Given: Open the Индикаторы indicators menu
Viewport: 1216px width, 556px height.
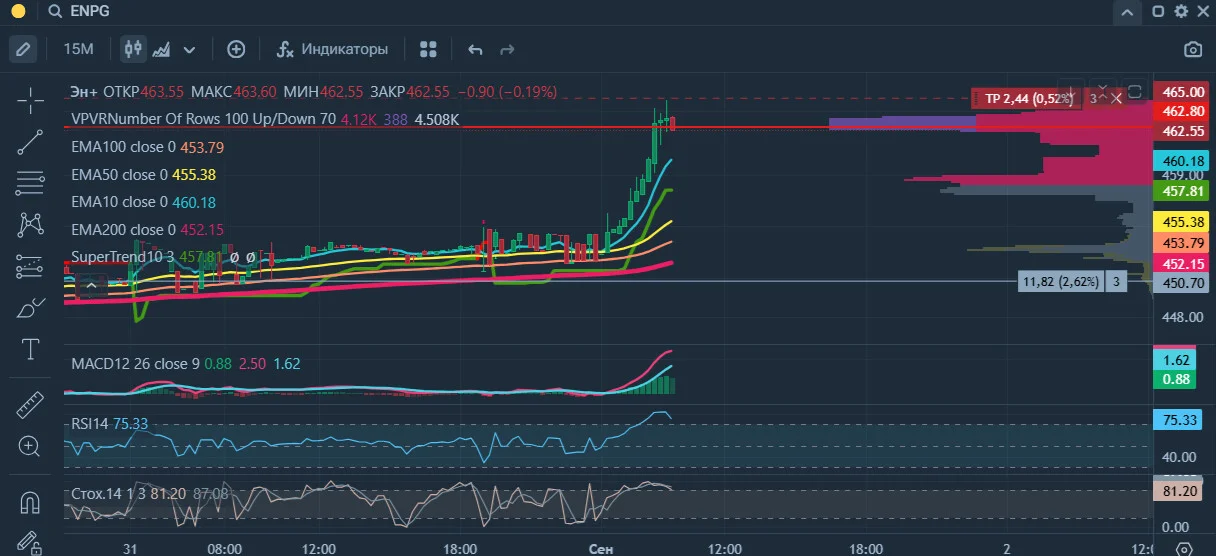Looking at the screenshot, I should pyautogui.click(x=331, y=49).
